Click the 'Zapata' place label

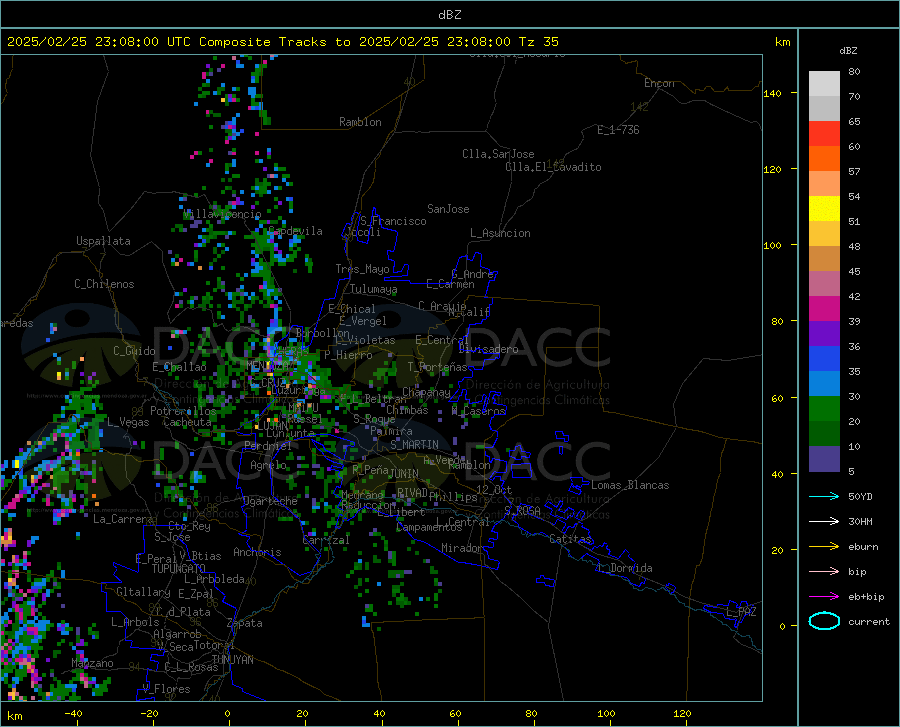pos(245,623)
